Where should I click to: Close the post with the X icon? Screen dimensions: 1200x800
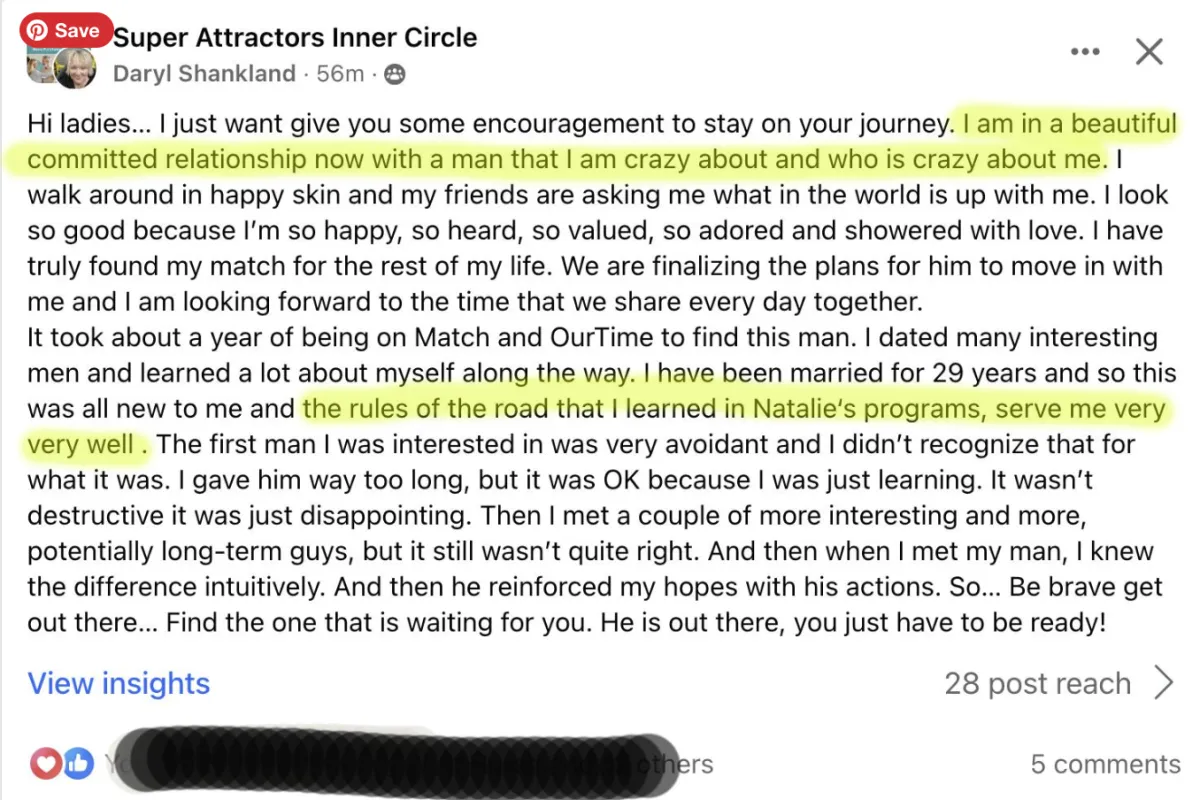coord(1150,51)
